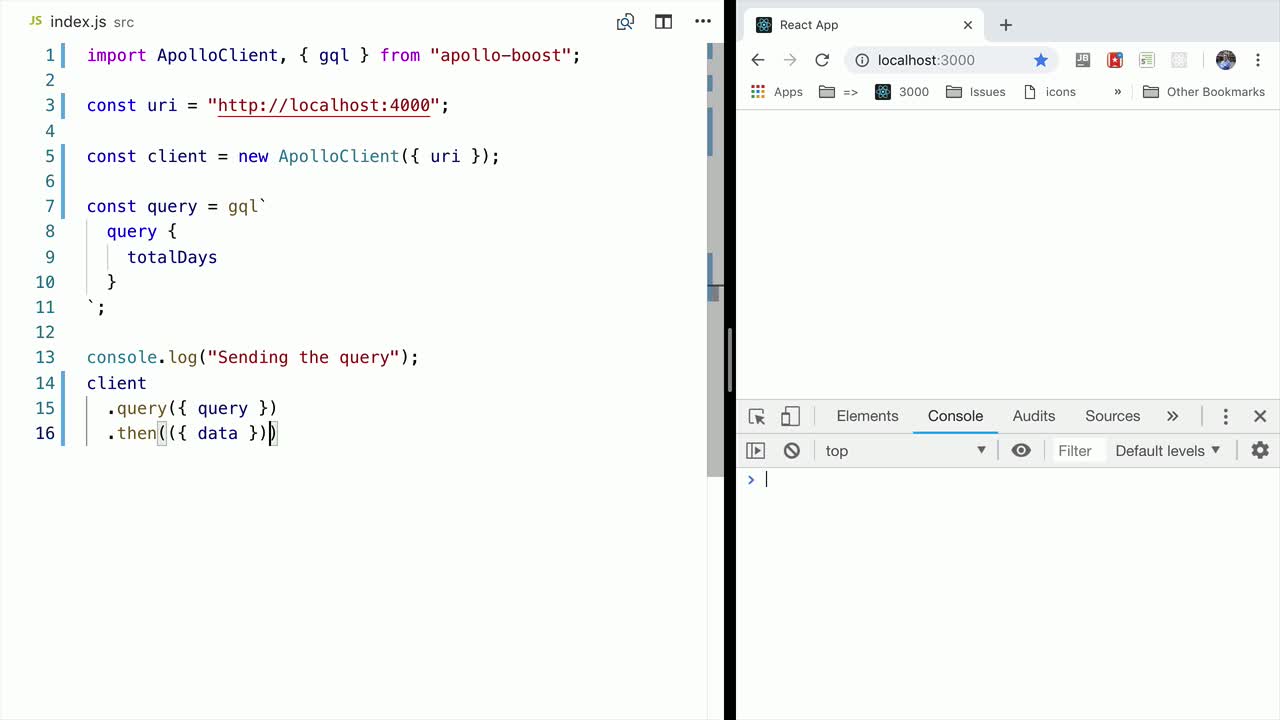Switch to the Sources tab

(1112, 417)
